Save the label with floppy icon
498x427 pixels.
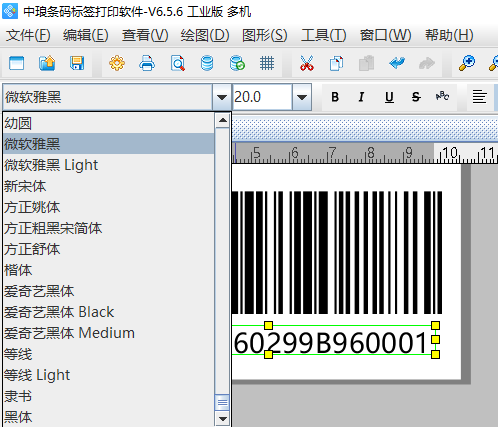click(x=77, y=63)
